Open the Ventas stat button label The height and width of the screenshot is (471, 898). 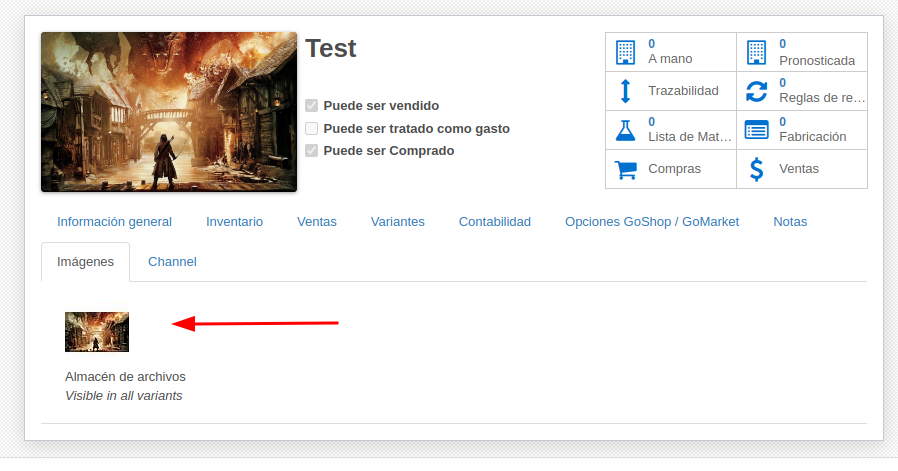pos(798,169)
